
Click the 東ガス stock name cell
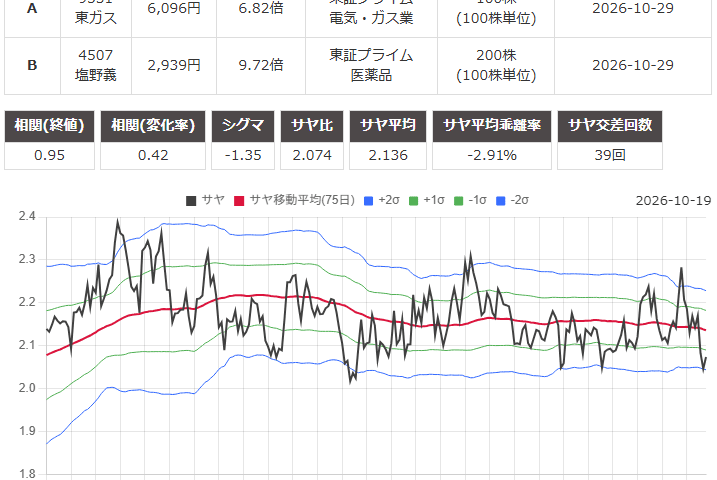pos(96,18)
